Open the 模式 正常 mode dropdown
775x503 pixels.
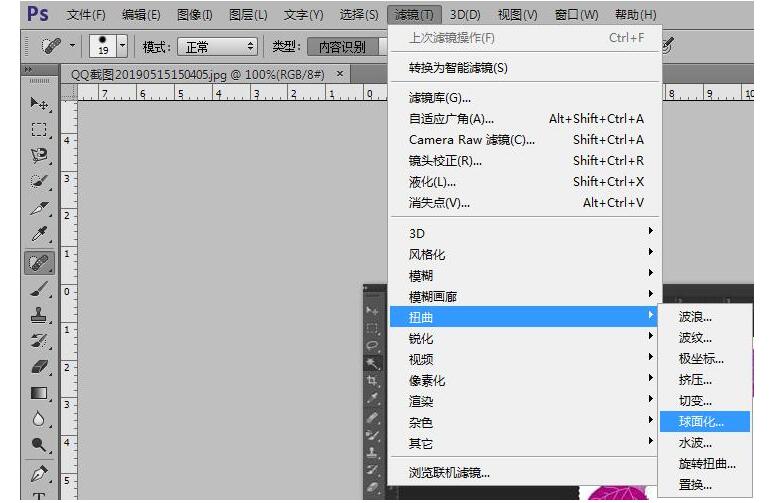[217, 46]
